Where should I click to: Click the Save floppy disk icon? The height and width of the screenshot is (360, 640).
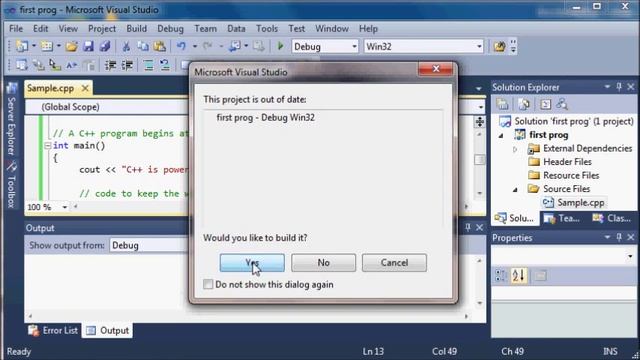click(88, 46)
